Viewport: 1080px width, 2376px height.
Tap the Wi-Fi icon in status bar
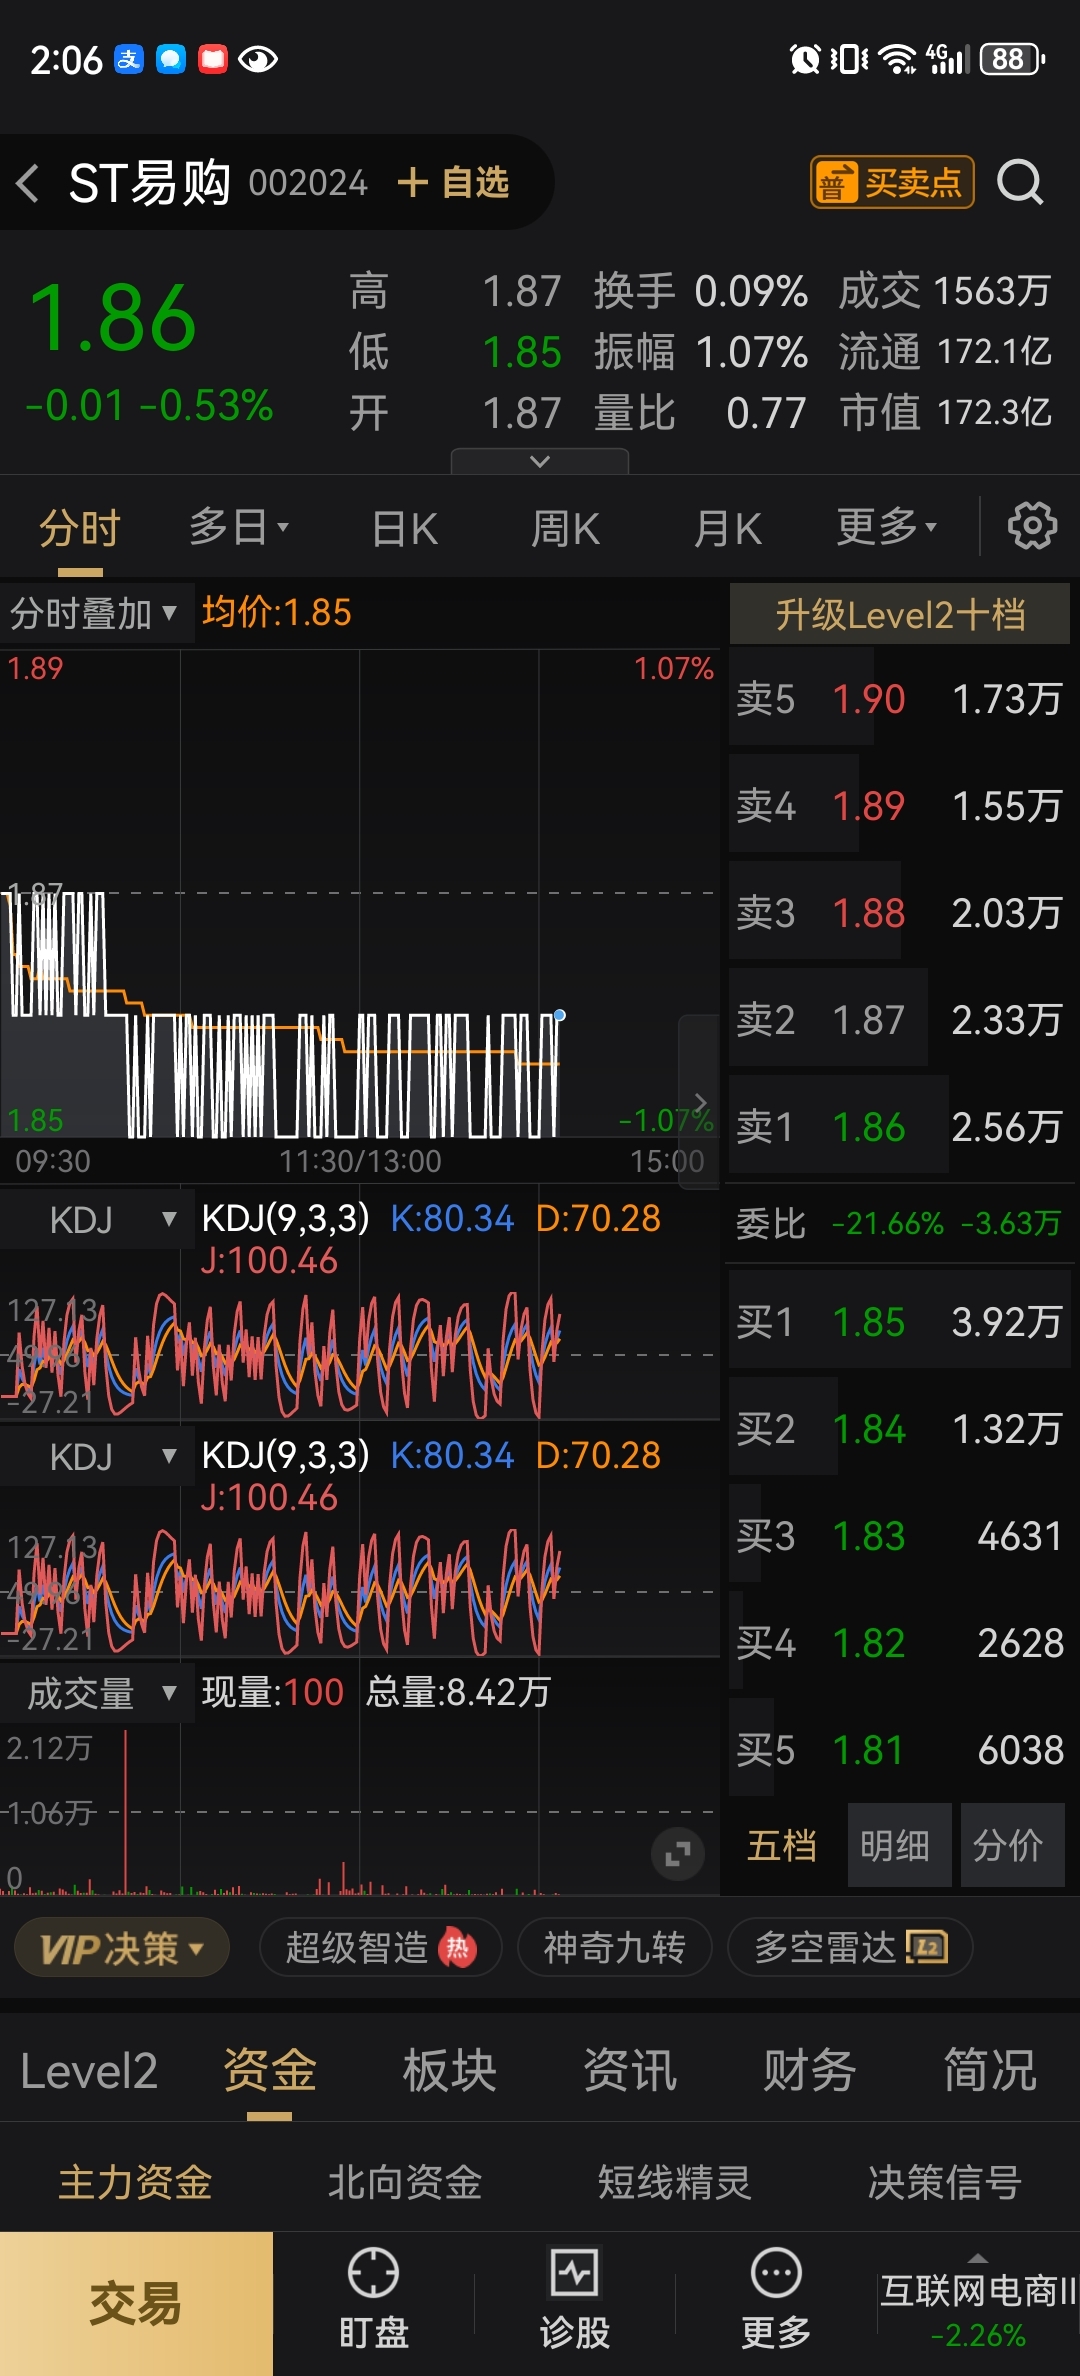pyautogui.click(x=897, y=59)
